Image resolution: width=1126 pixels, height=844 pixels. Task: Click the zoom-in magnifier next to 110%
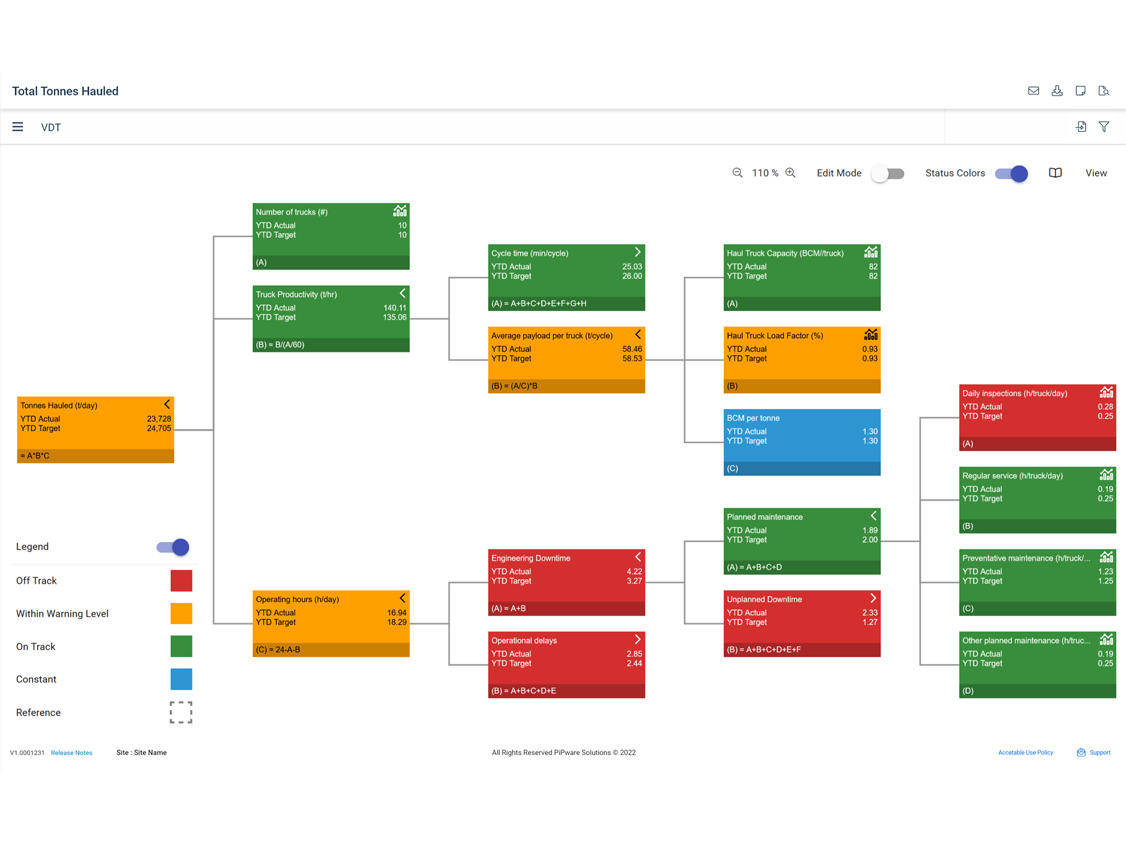tap(790, 172)
